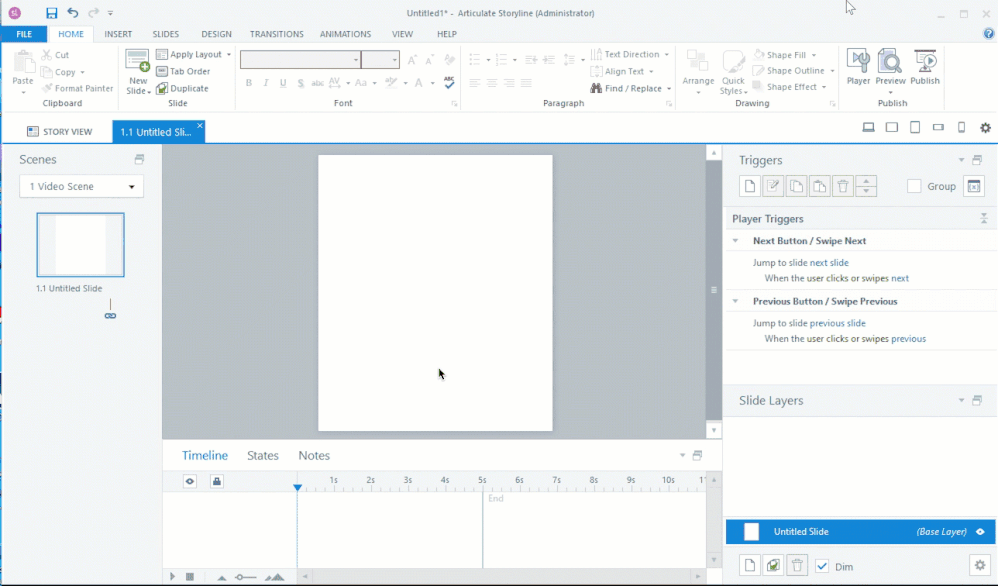
Task: Open the FILE menu
Action: click(x=24, y=34)
